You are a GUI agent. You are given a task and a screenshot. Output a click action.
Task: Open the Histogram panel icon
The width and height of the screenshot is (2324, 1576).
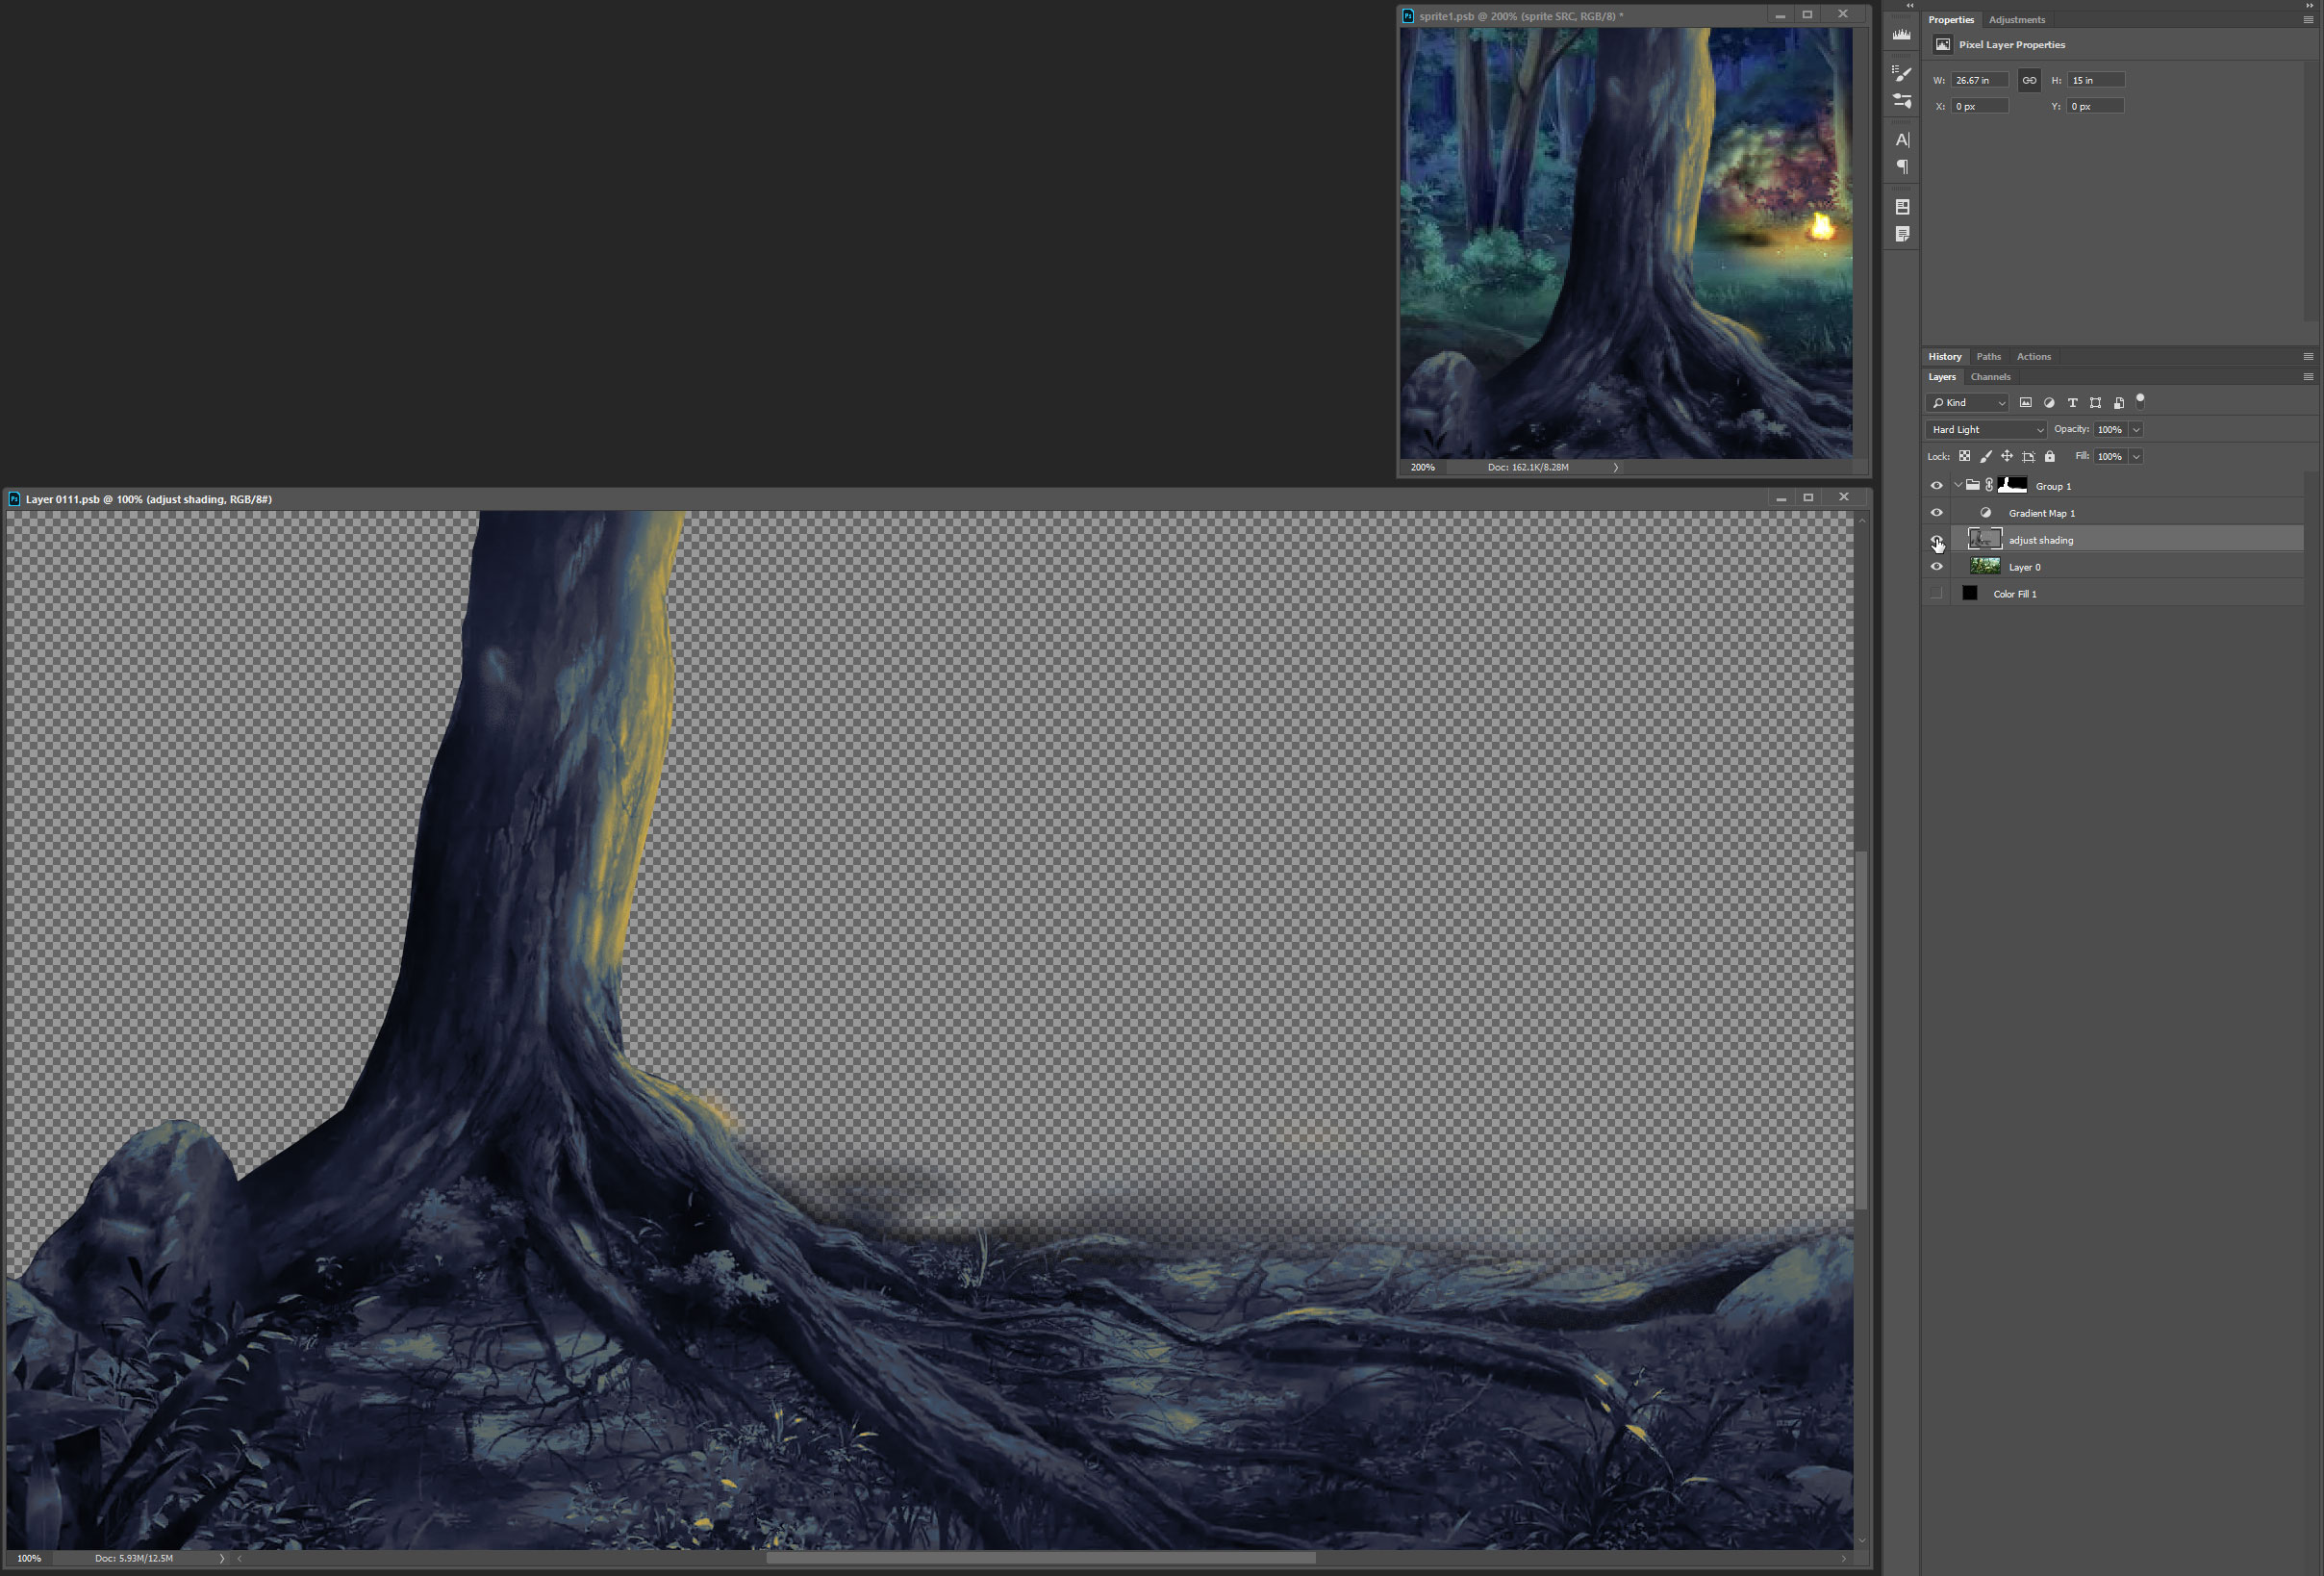coord(1901,35)
